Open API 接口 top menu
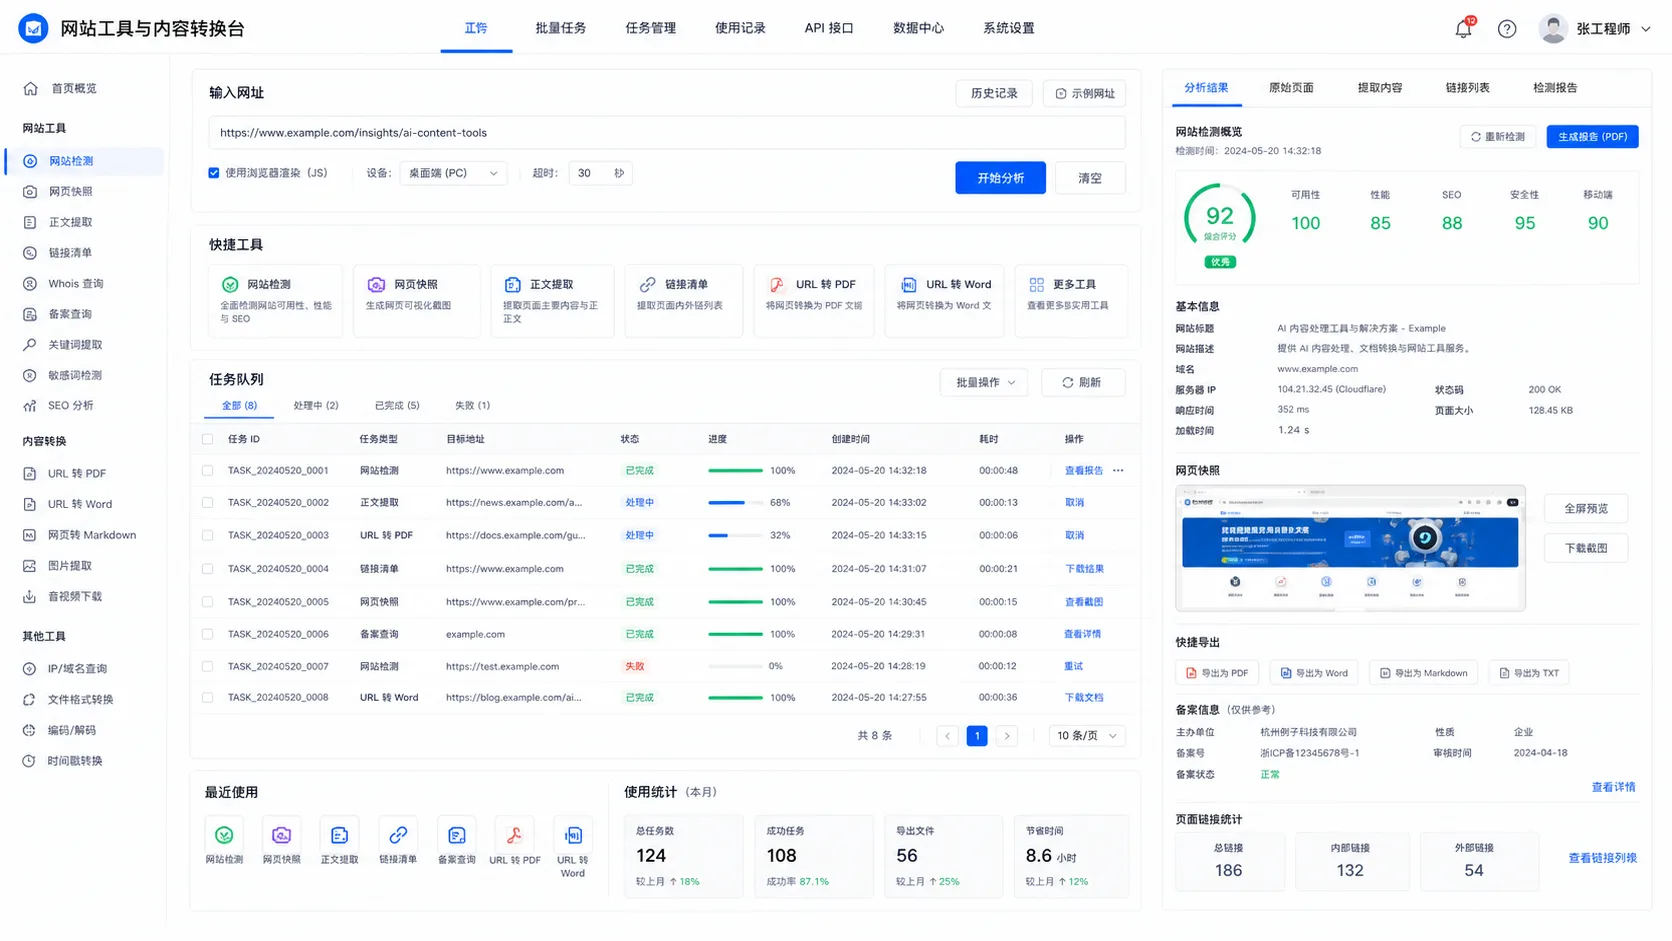 pos(829,28)
